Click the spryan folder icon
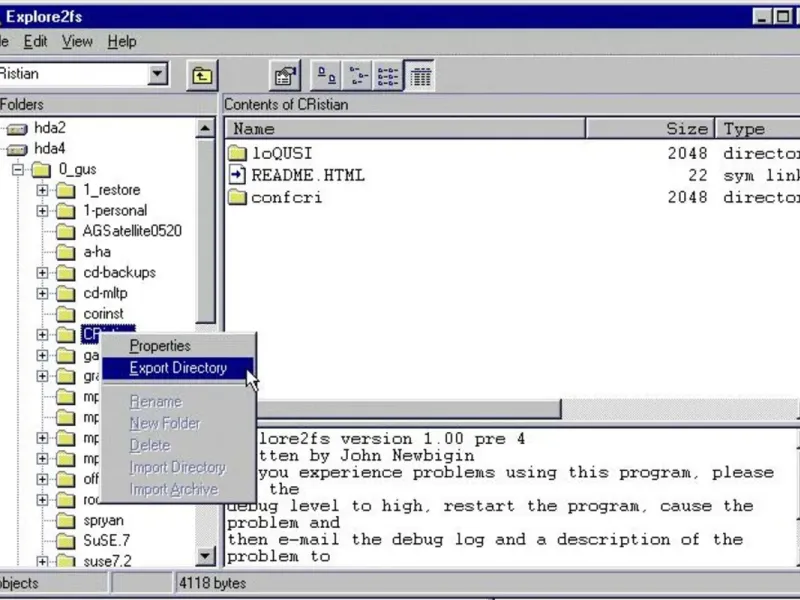The width and height of the screenshot is (800, 600). pos(65,521)
